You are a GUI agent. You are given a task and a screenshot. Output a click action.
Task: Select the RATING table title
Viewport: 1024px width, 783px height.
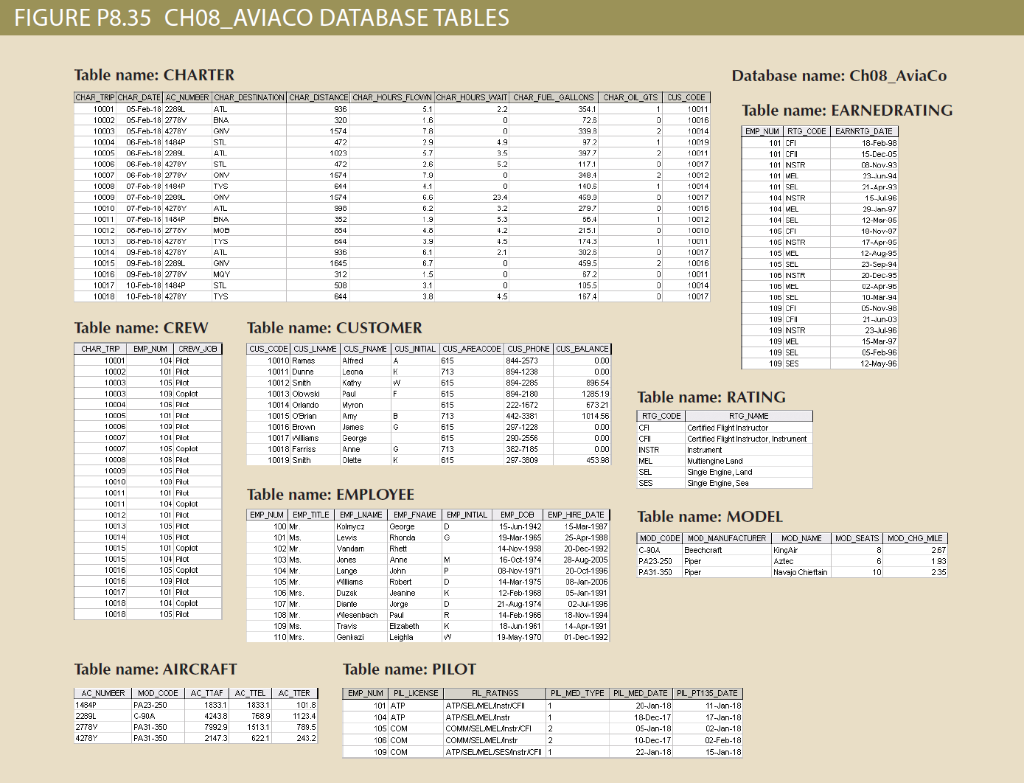tap(712, 397)
